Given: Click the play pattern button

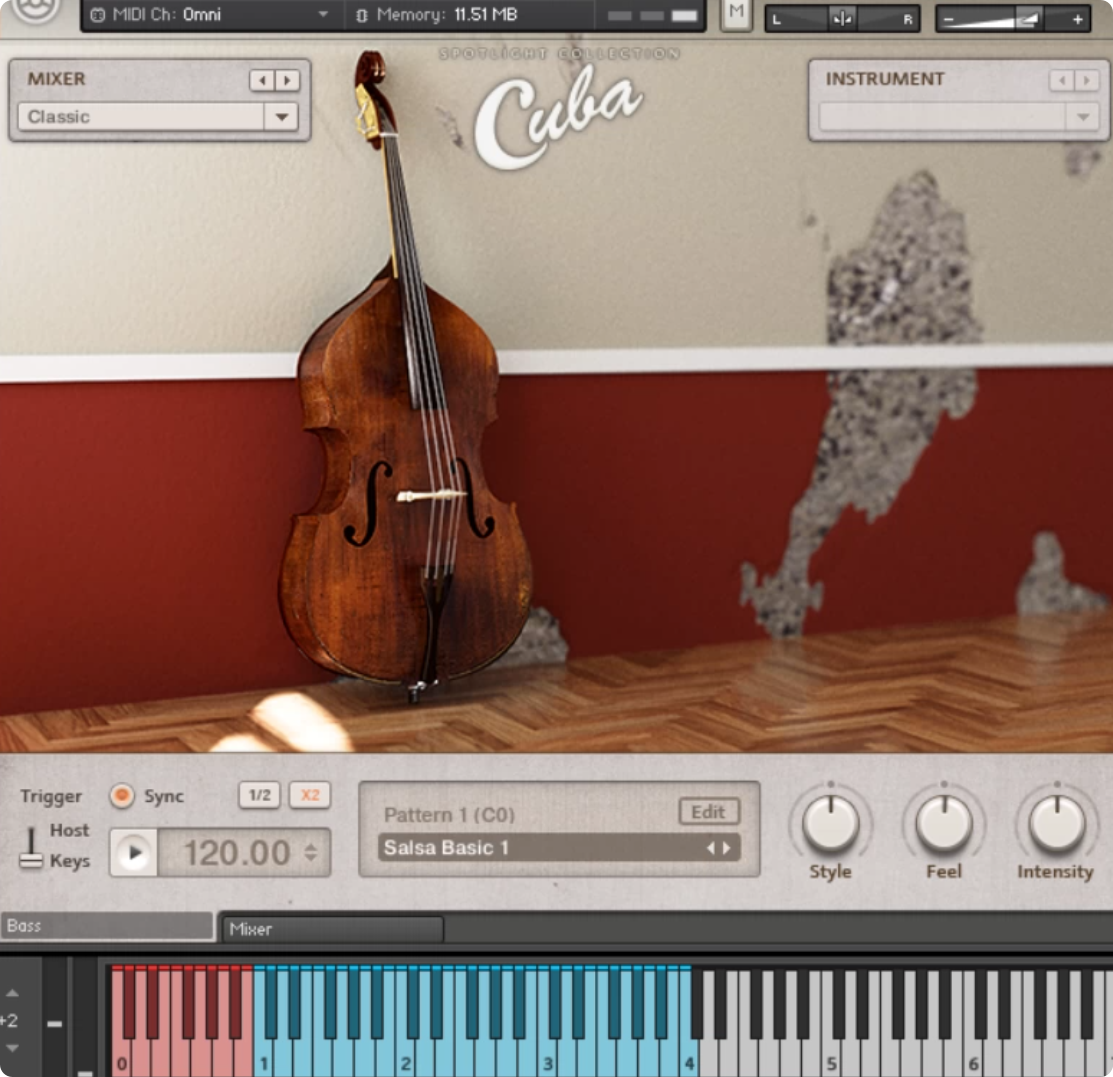Looking at the screenshot, I should point(134,853).
